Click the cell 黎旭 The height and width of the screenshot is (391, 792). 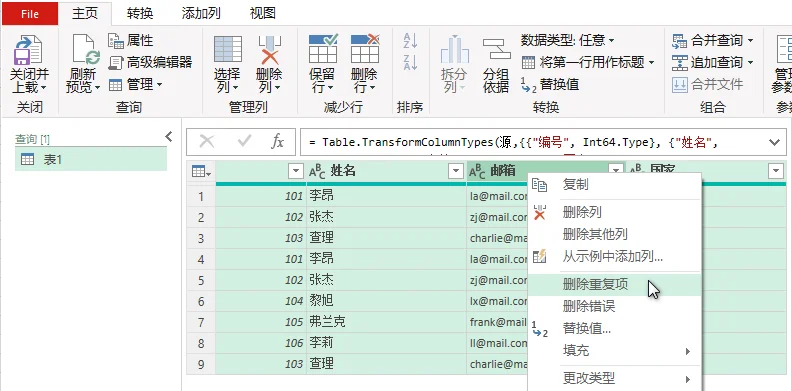[386, 301]
